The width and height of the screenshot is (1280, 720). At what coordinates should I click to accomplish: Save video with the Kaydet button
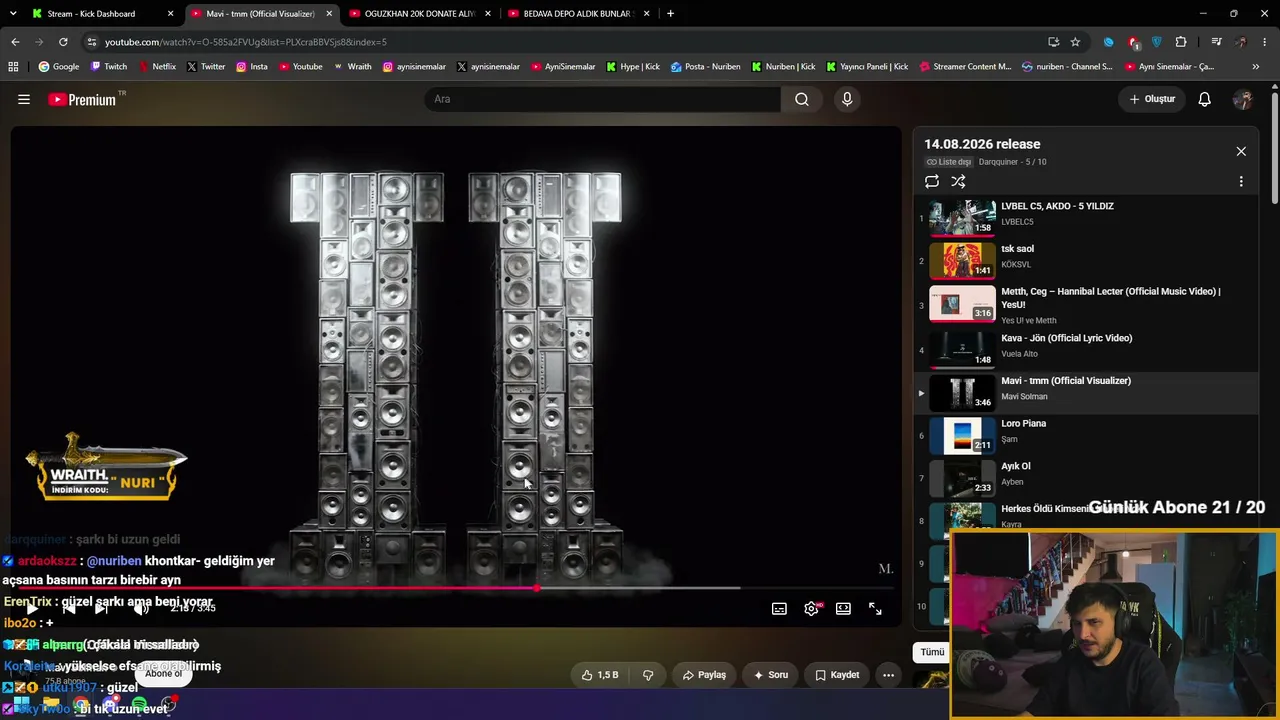point(837,675)
